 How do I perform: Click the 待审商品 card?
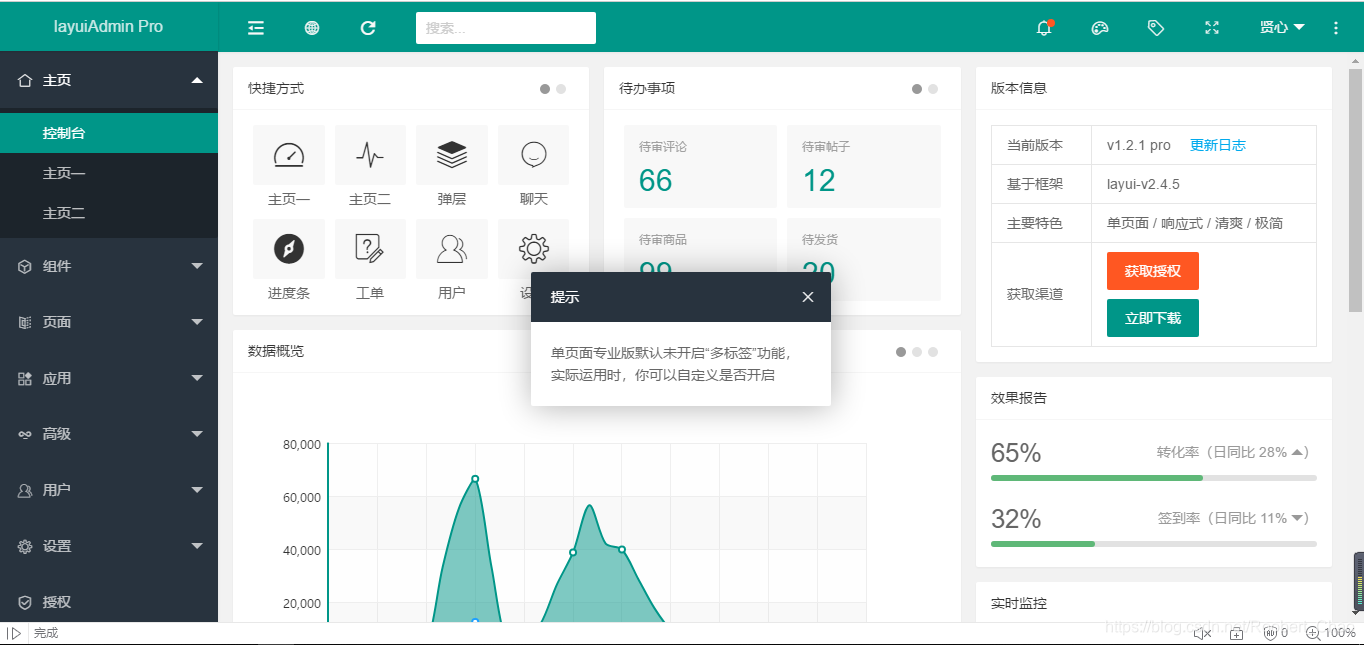coord(700,245)
